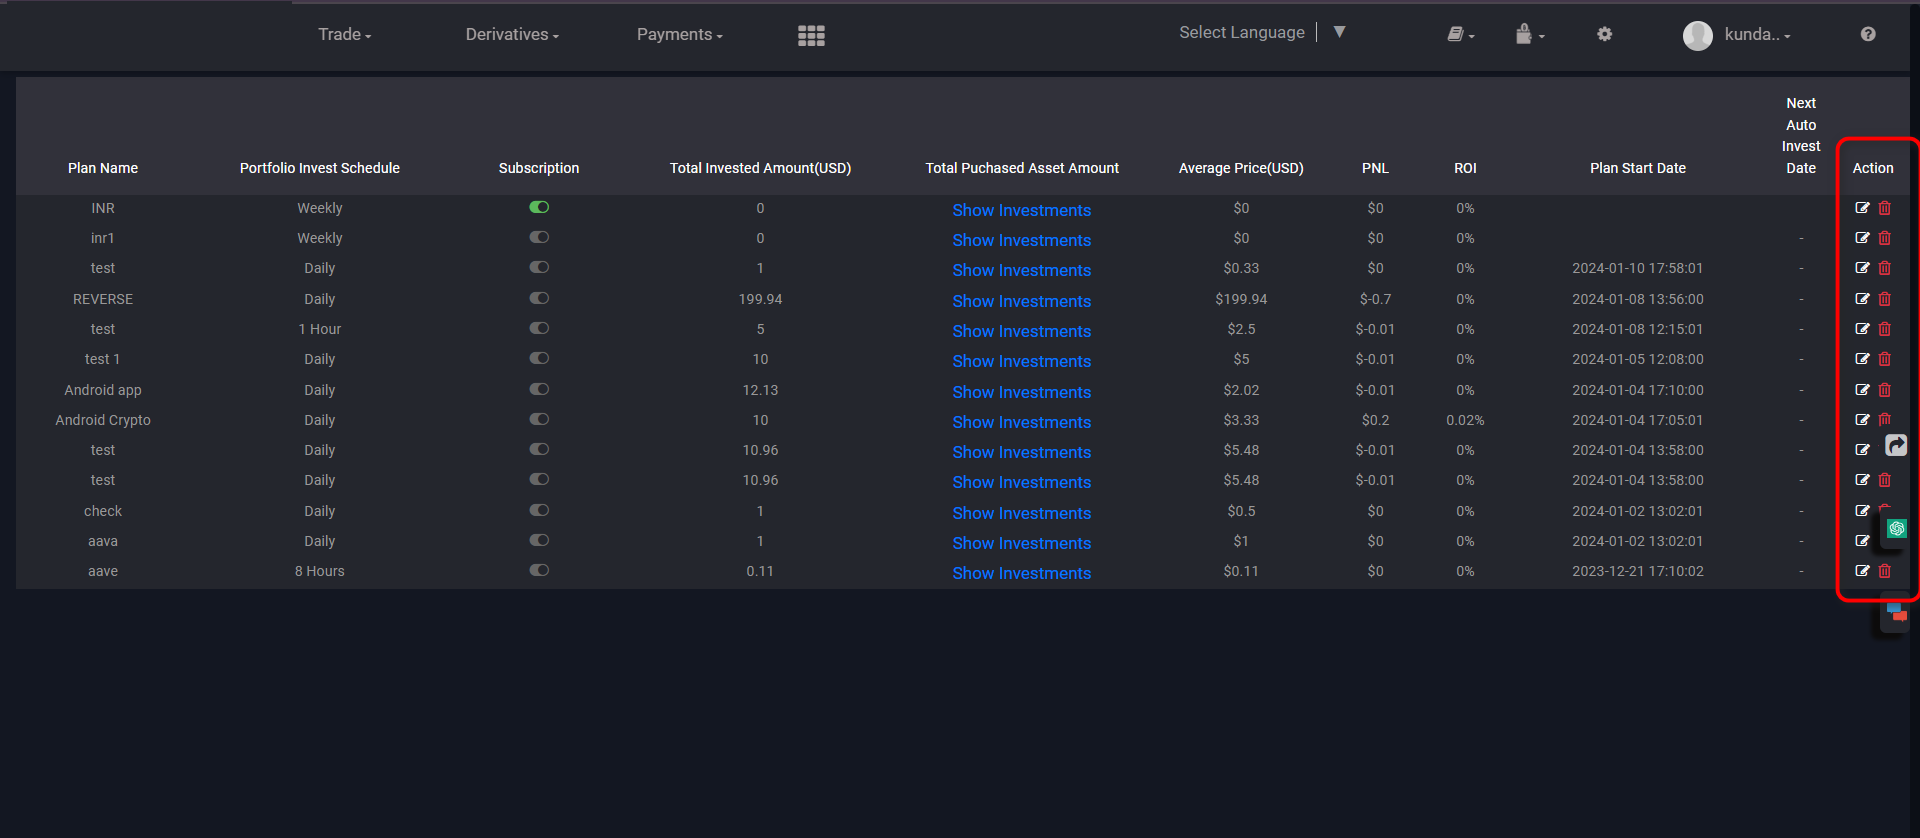Expand the wallet icon dropdown
The width and height of the screenshot is (1920, 838).
click(1528, 35)
